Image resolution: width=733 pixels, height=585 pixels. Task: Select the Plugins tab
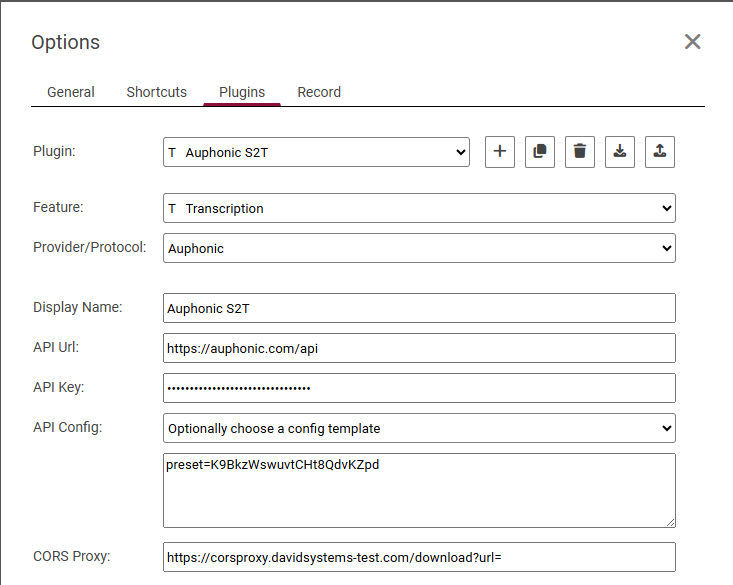(x=242, y=92)
